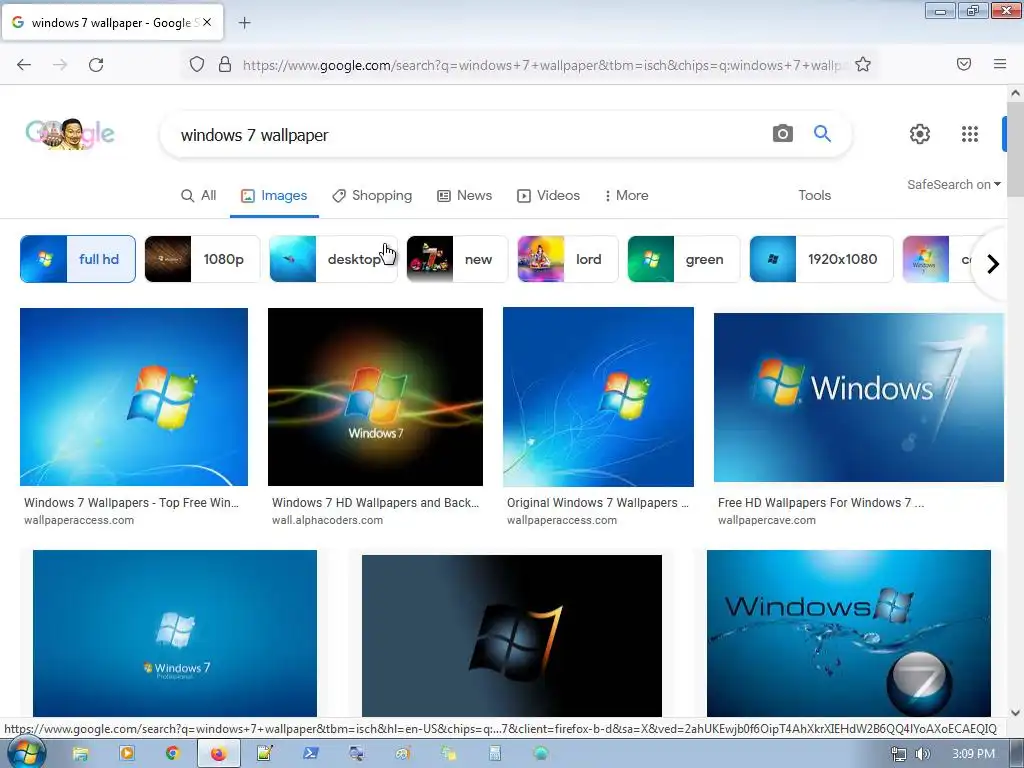Reload the page with the refresh icon
Image resolution: width=1024 pixels, height=768 pixels.
click(x=96, y=65)
